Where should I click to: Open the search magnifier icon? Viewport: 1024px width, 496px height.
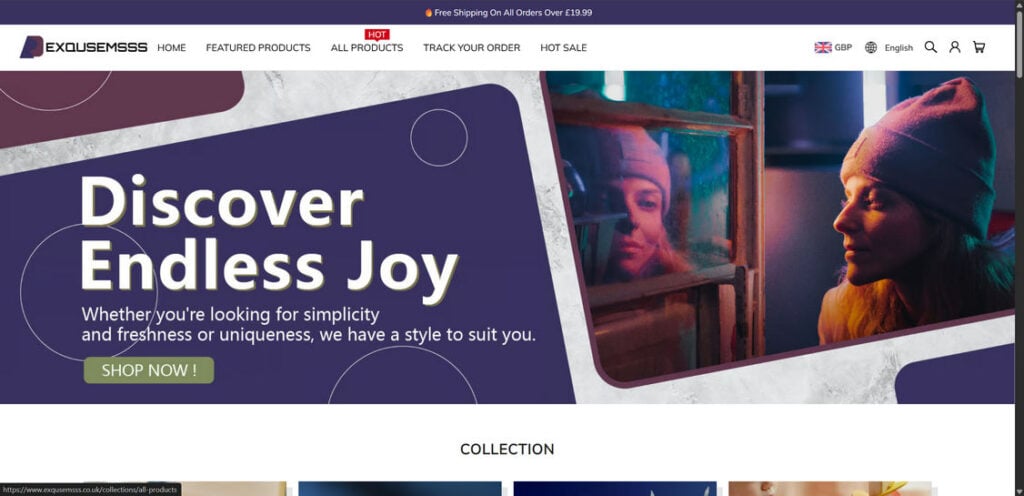point(931,47)
